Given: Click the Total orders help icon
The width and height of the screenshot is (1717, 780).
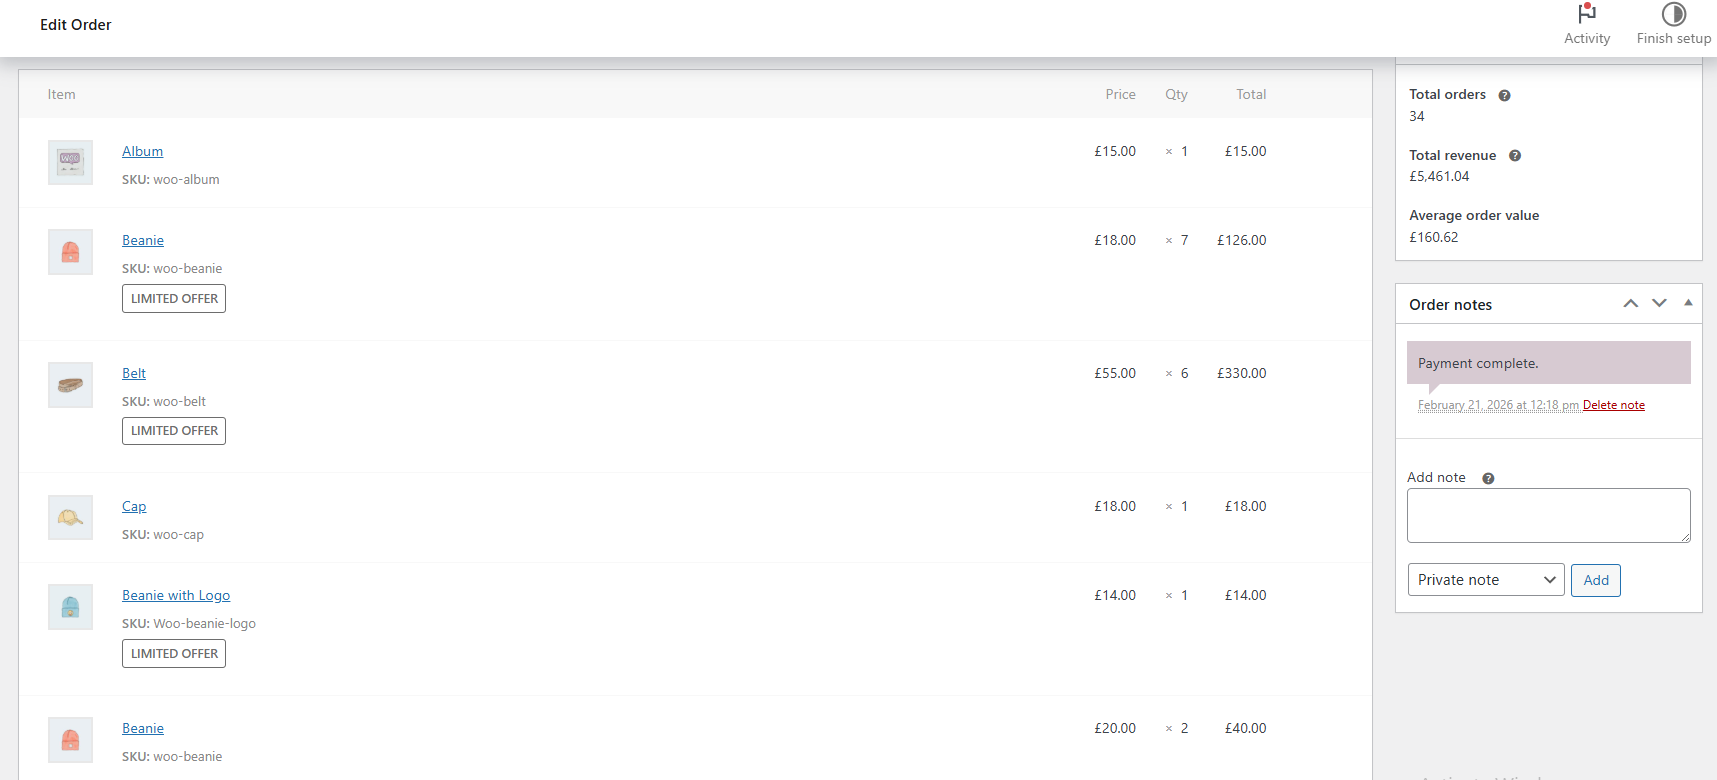Looking at the screenshot, I should 1504,95.
